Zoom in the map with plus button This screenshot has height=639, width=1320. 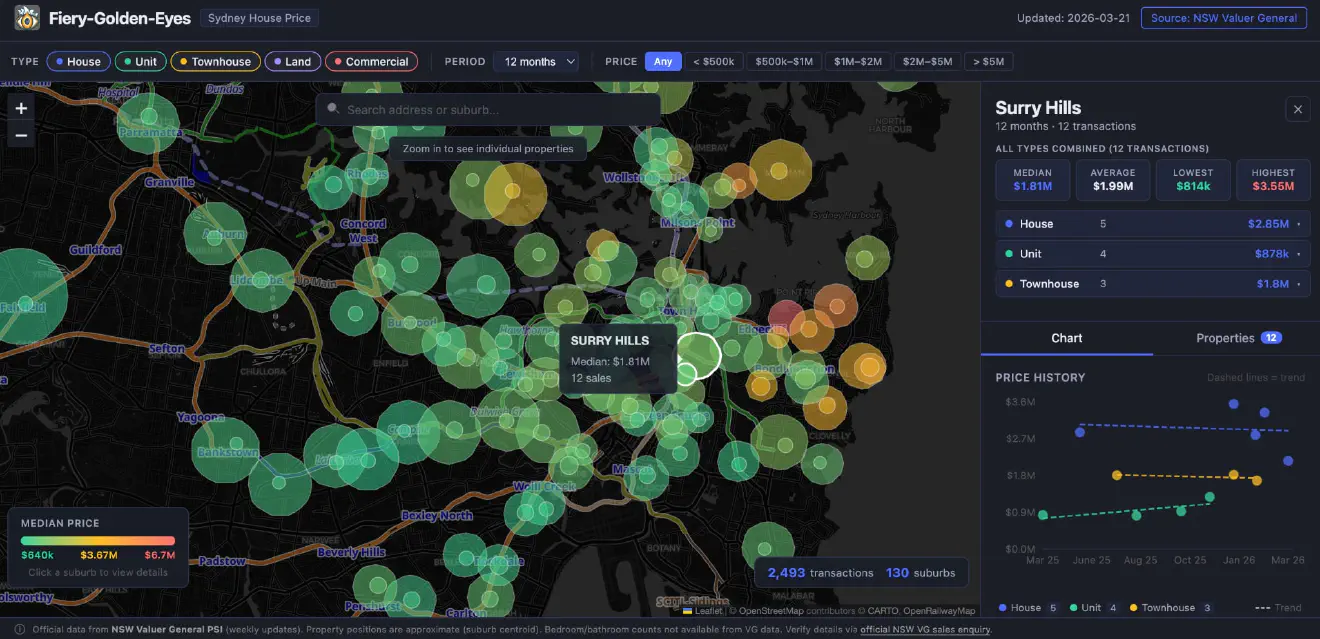coord(21,108)
